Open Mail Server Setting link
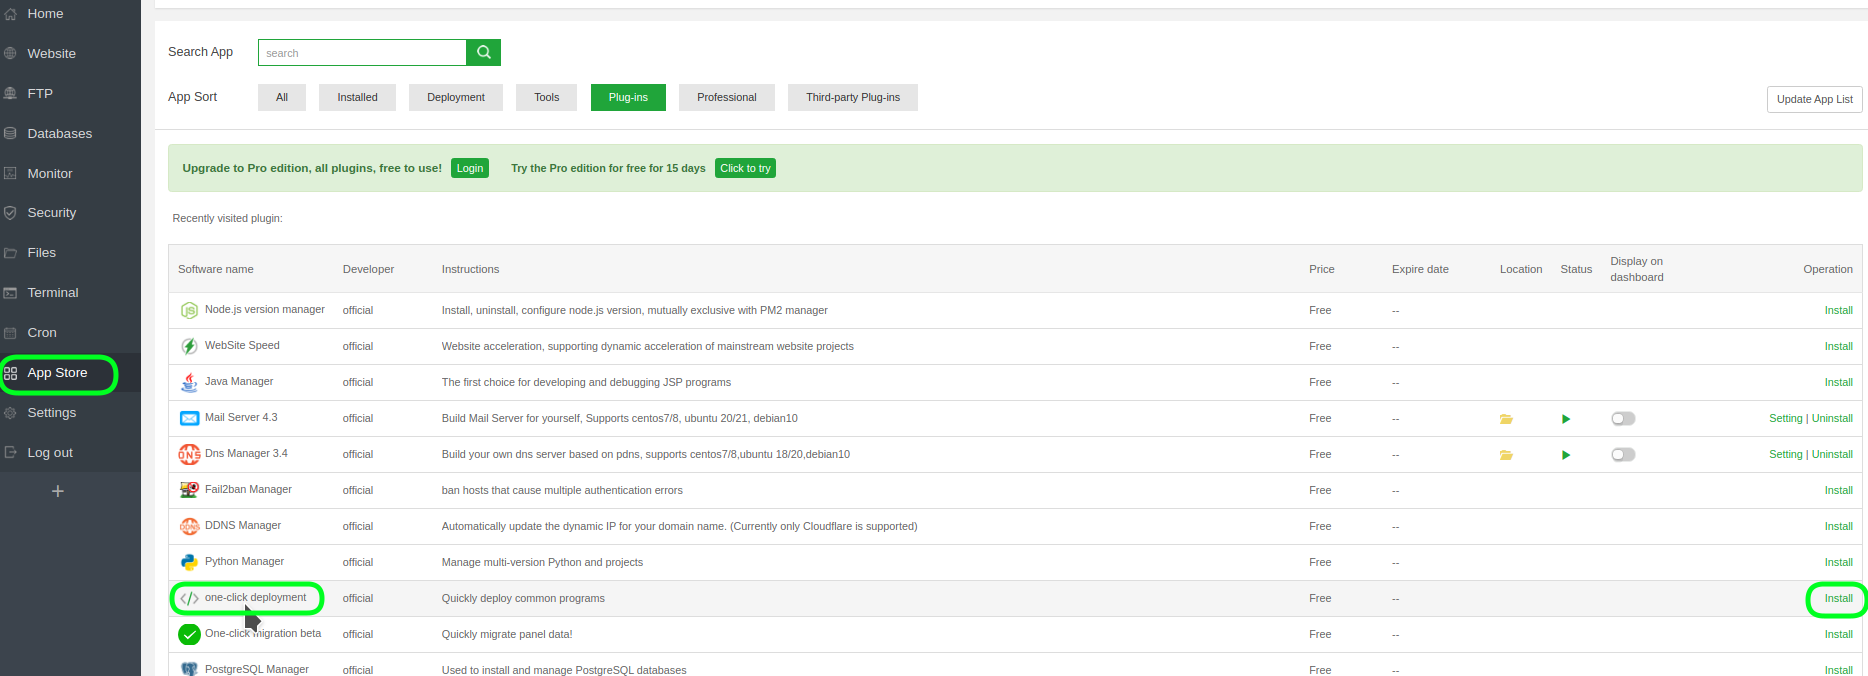The image size is (1868, 676). (1785, 418)
